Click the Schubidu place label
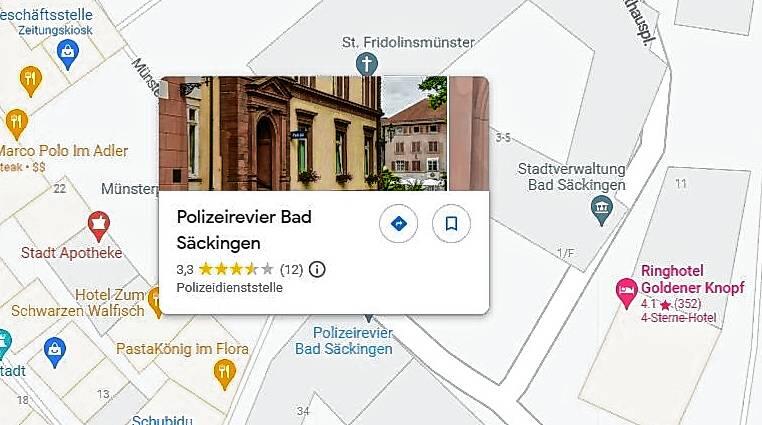The image size is (762, 425). [162, 420]
